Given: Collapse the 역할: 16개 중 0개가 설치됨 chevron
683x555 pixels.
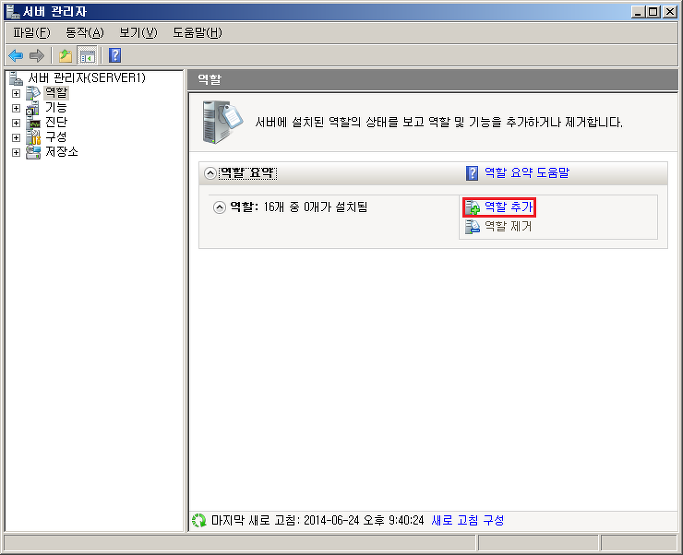Looking at the screenshot, I should coord(219,207).
